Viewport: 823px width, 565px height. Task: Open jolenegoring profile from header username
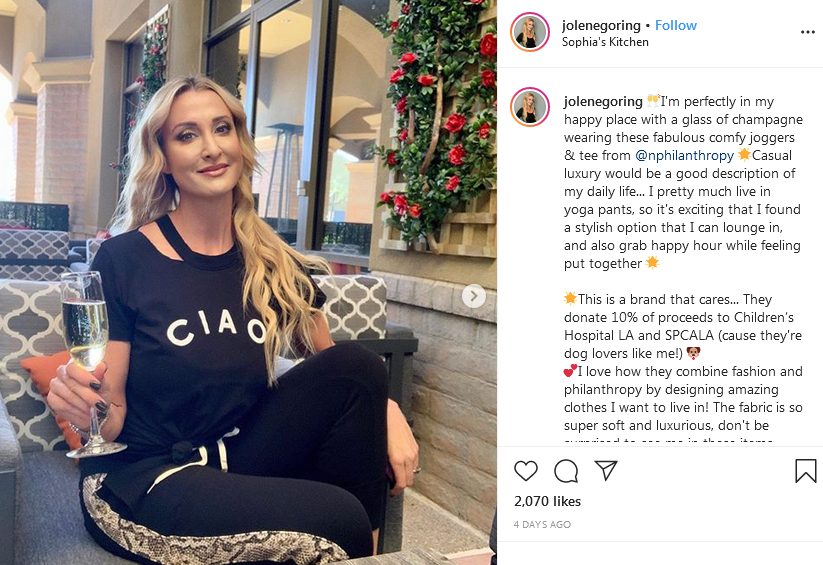[x=601, y=25]
